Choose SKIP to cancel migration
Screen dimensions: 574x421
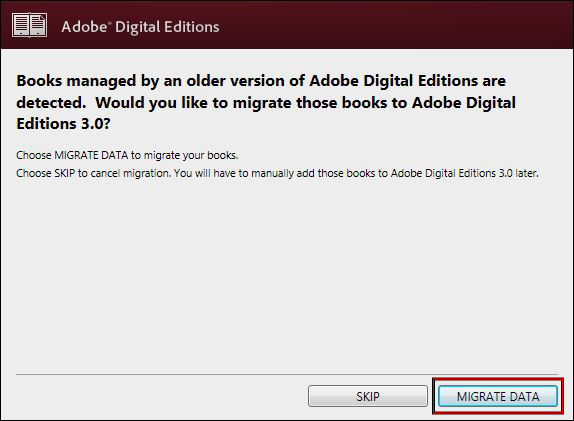(368, 396)
